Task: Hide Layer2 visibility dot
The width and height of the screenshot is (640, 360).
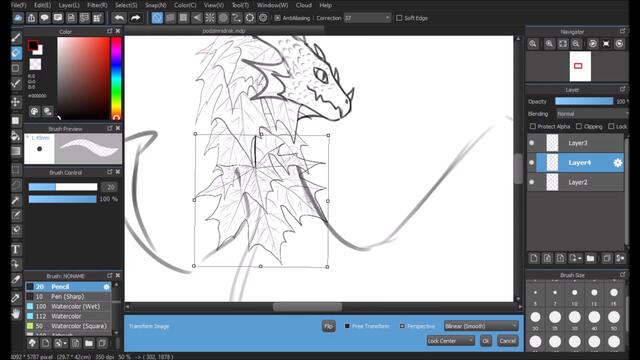Action: click(x=531, y=182)
